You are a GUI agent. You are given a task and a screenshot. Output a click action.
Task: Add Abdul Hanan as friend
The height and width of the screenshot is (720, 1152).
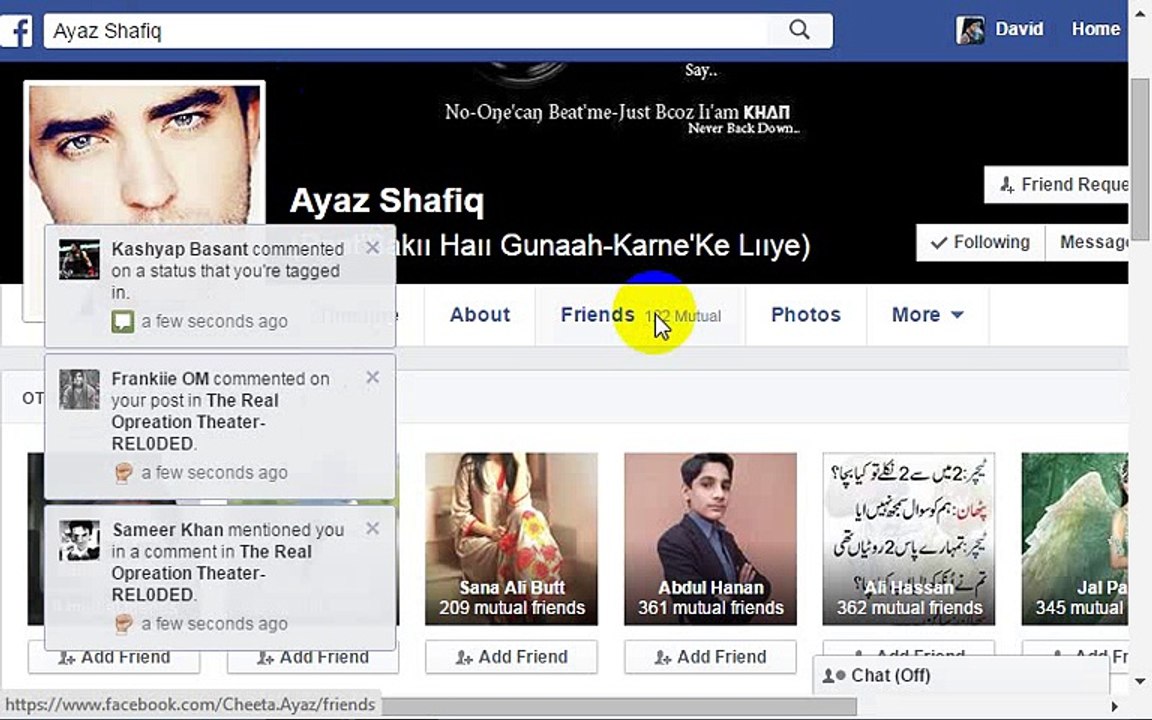click(x=710, y=657)
